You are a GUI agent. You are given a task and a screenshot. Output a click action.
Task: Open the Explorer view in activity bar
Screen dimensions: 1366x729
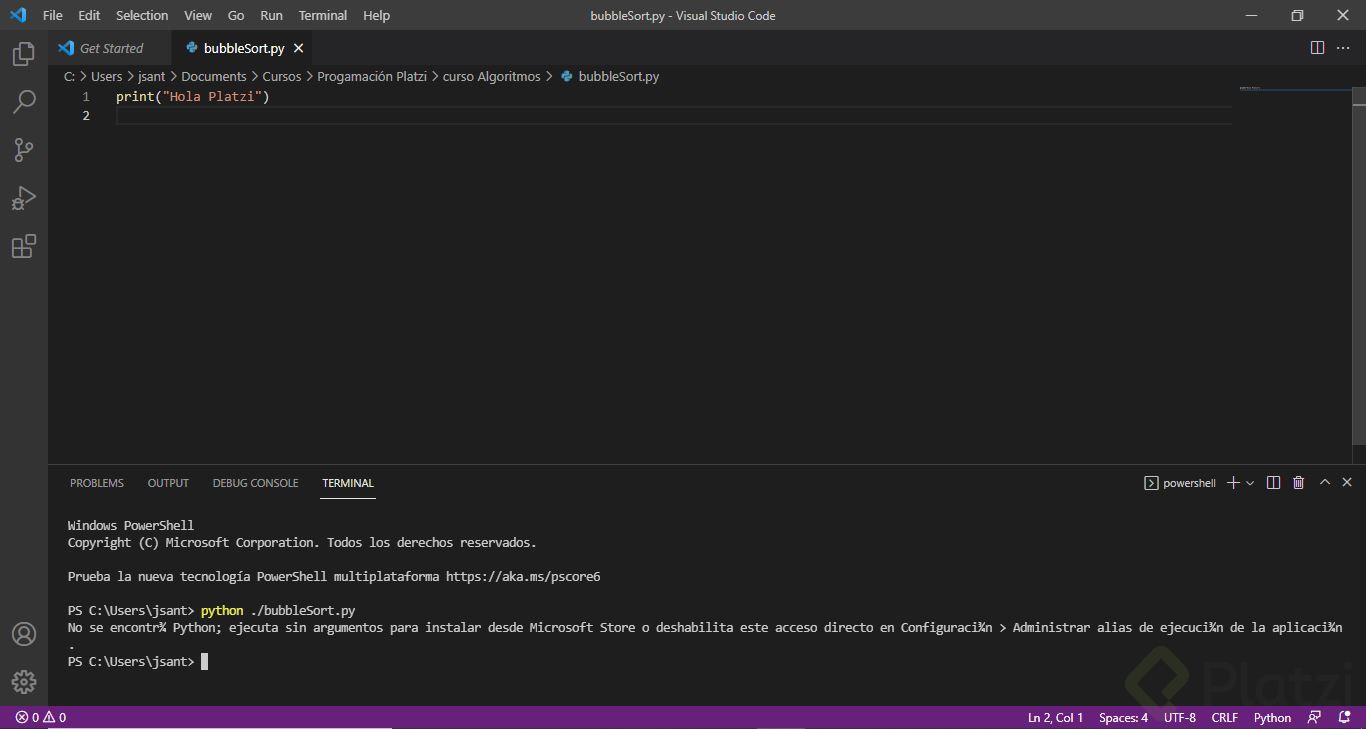pos(24,54)
